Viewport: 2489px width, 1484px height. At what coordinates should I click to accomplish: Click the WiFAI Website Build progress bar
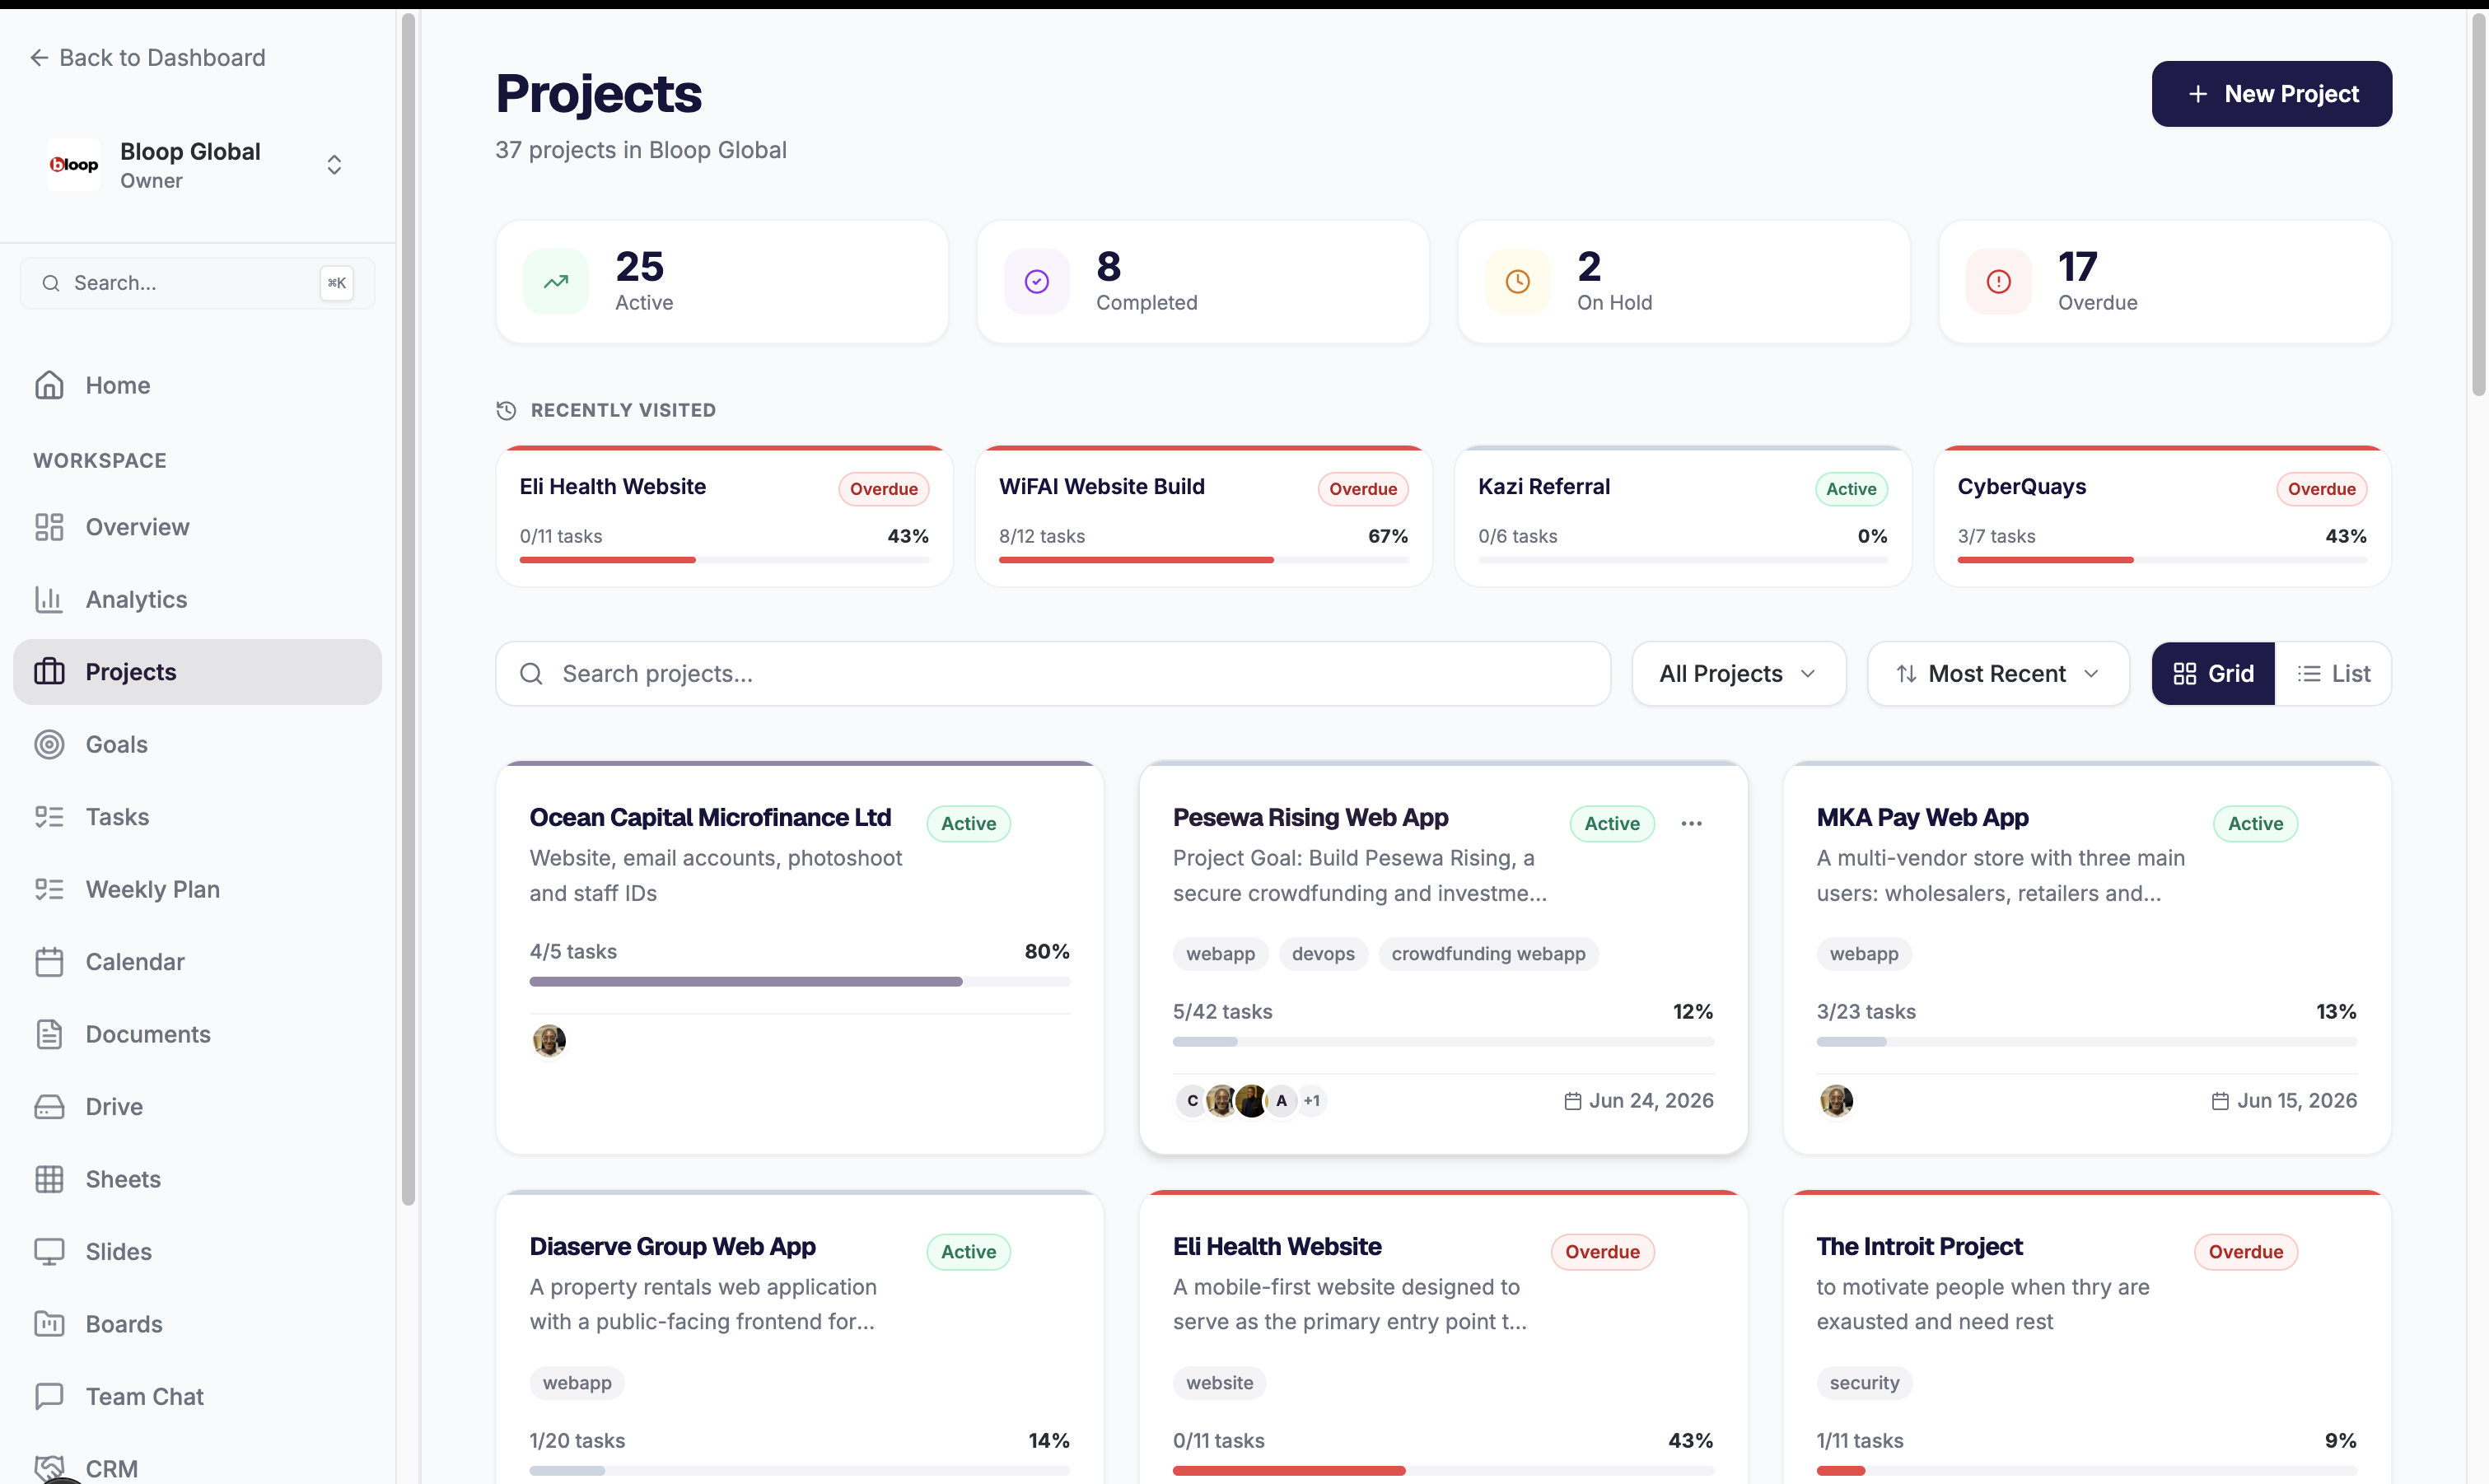pos(1203,560)
